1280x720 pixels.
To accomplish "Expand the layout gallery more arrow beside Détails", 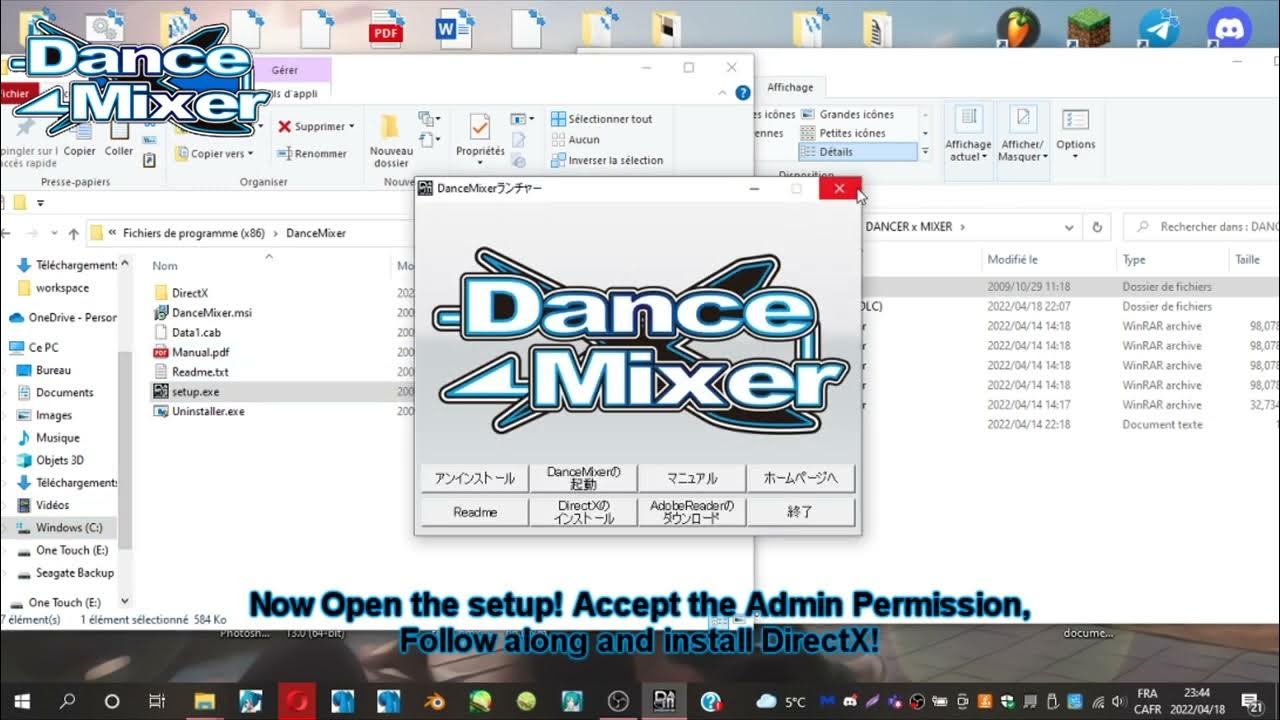I will pyautogui.click(x=925, y=152).
